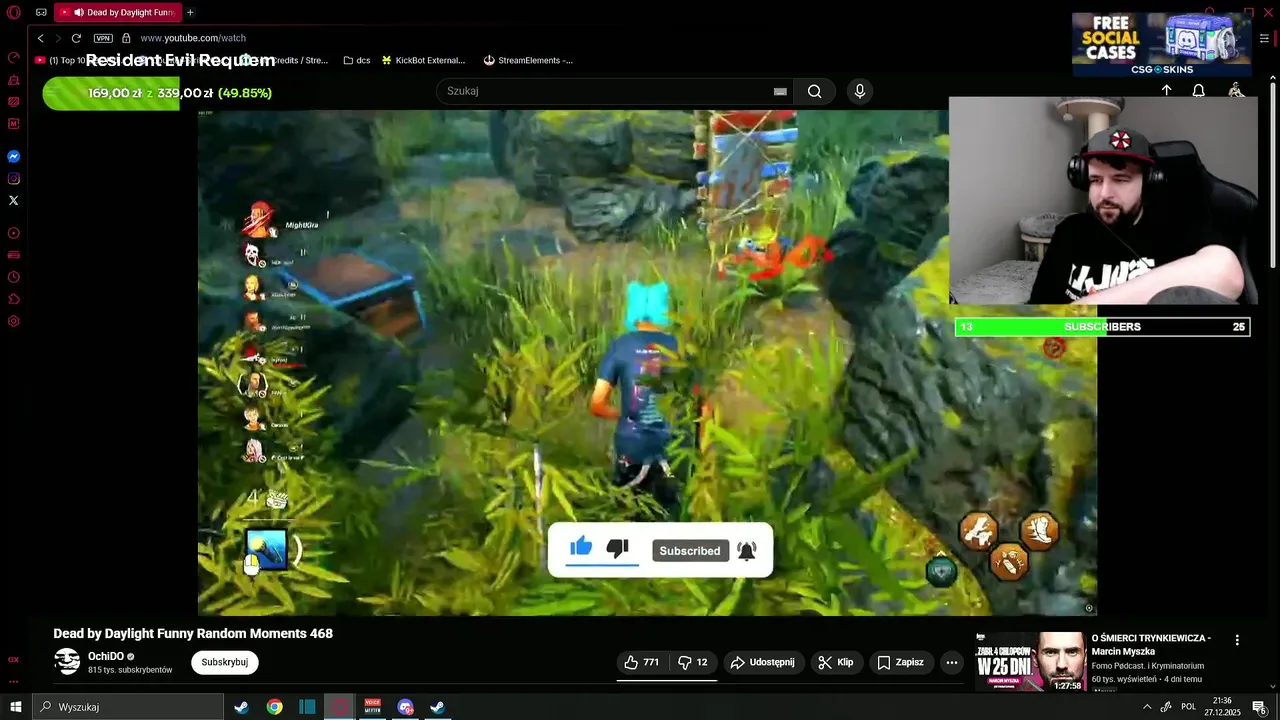The height and width of the screenshot is (720, 1280).
Task: Open options for the Marcin Myszka video
Action: (x=1237, y=640)
